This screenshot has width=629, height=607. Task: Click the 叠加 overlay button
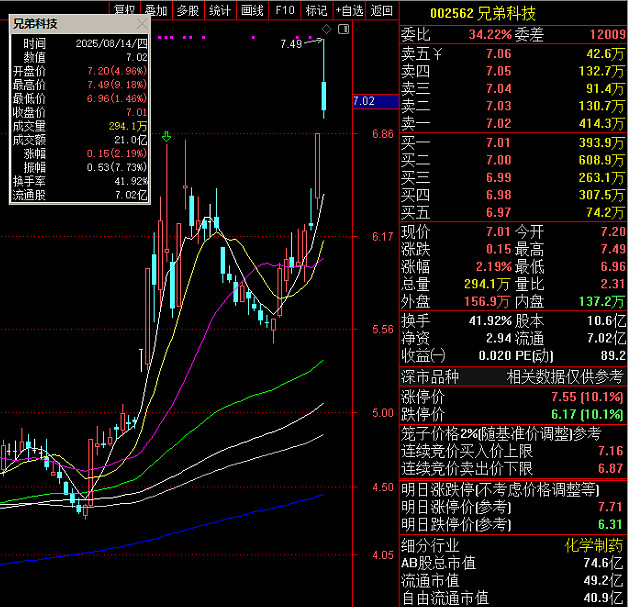pyautogui.click(x=156, y=10)
